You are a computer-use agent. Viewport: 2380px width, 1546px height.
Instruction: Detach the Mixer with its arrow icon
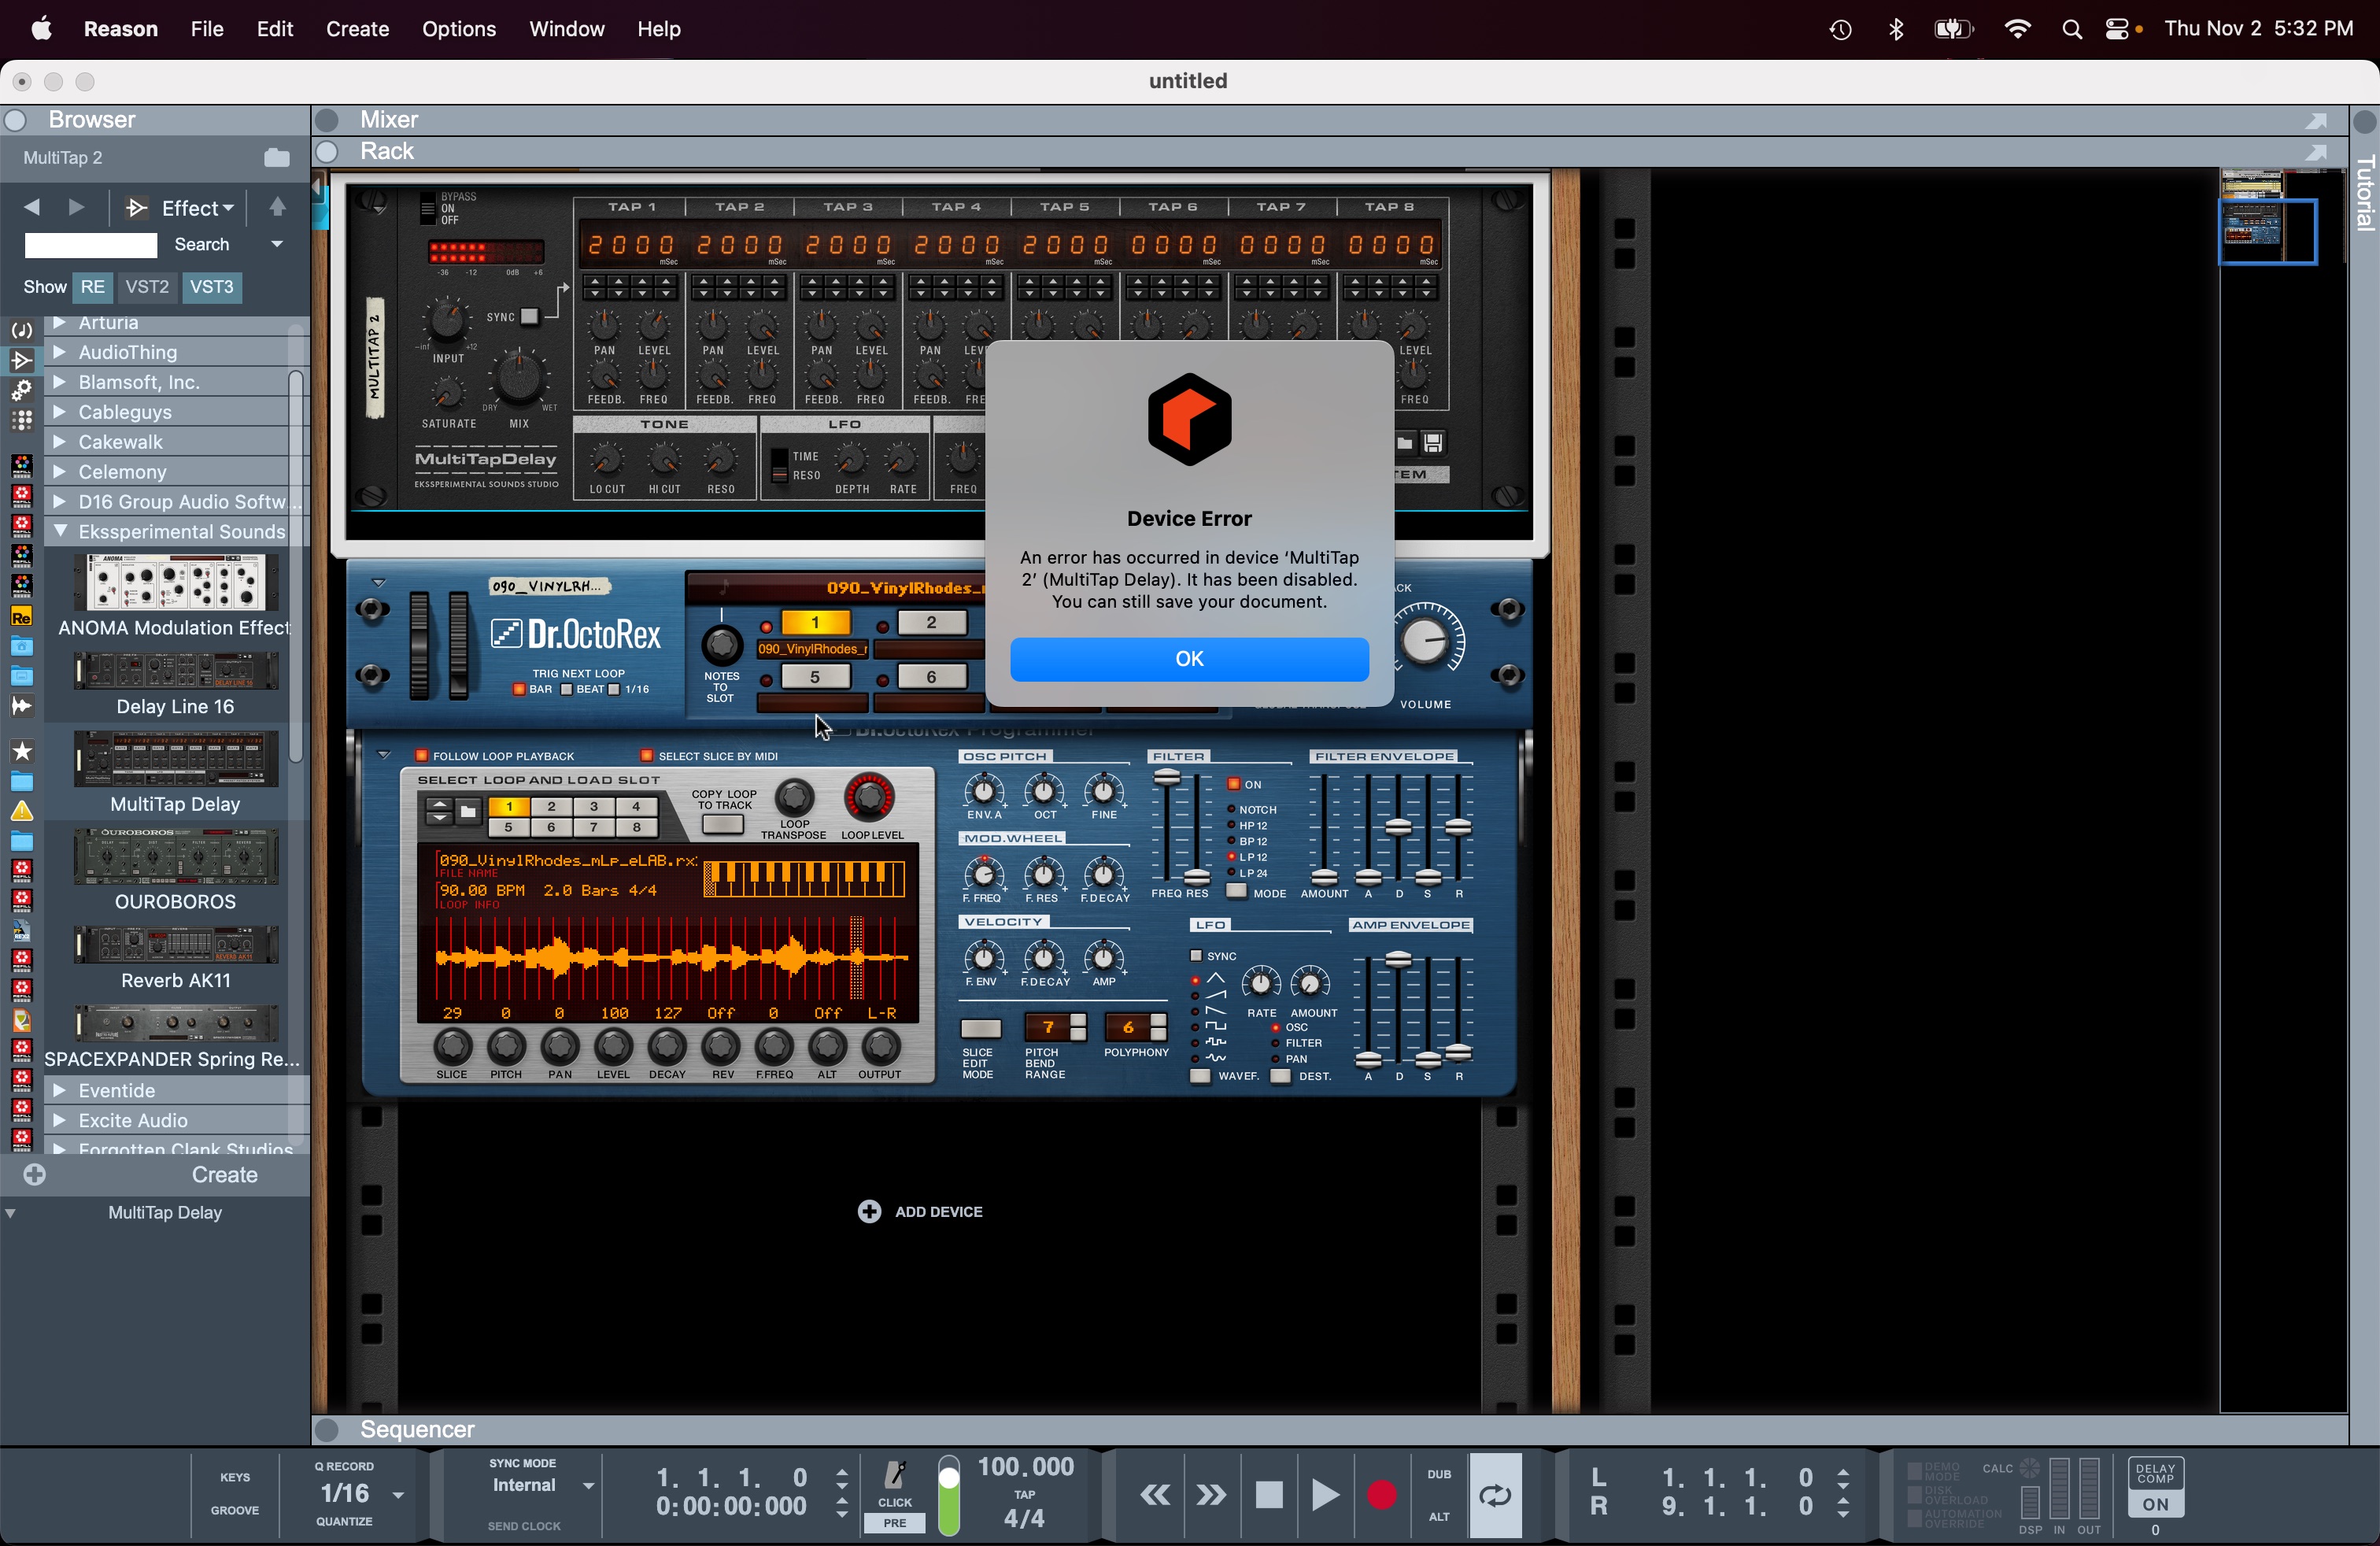point(2316,121)
